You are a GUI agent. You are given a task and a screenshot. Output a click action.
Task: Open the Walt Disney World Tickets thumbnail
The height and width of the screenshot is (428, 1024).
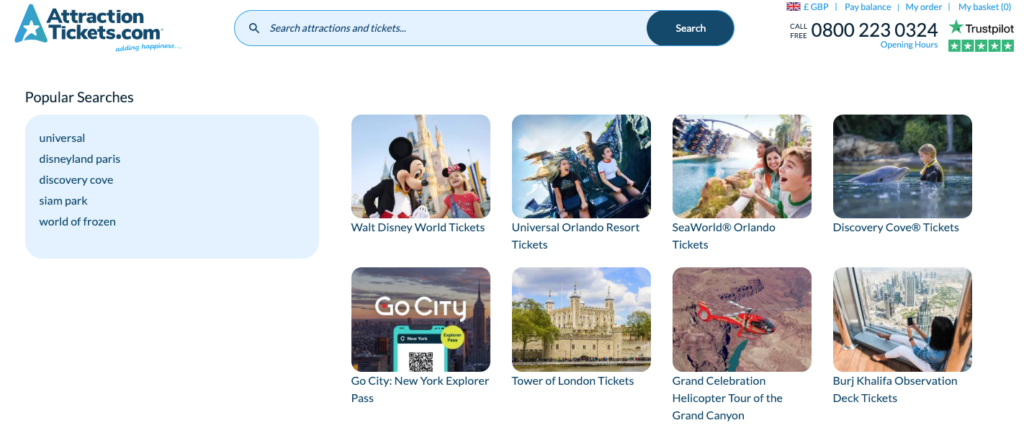[x=420, y=166]
